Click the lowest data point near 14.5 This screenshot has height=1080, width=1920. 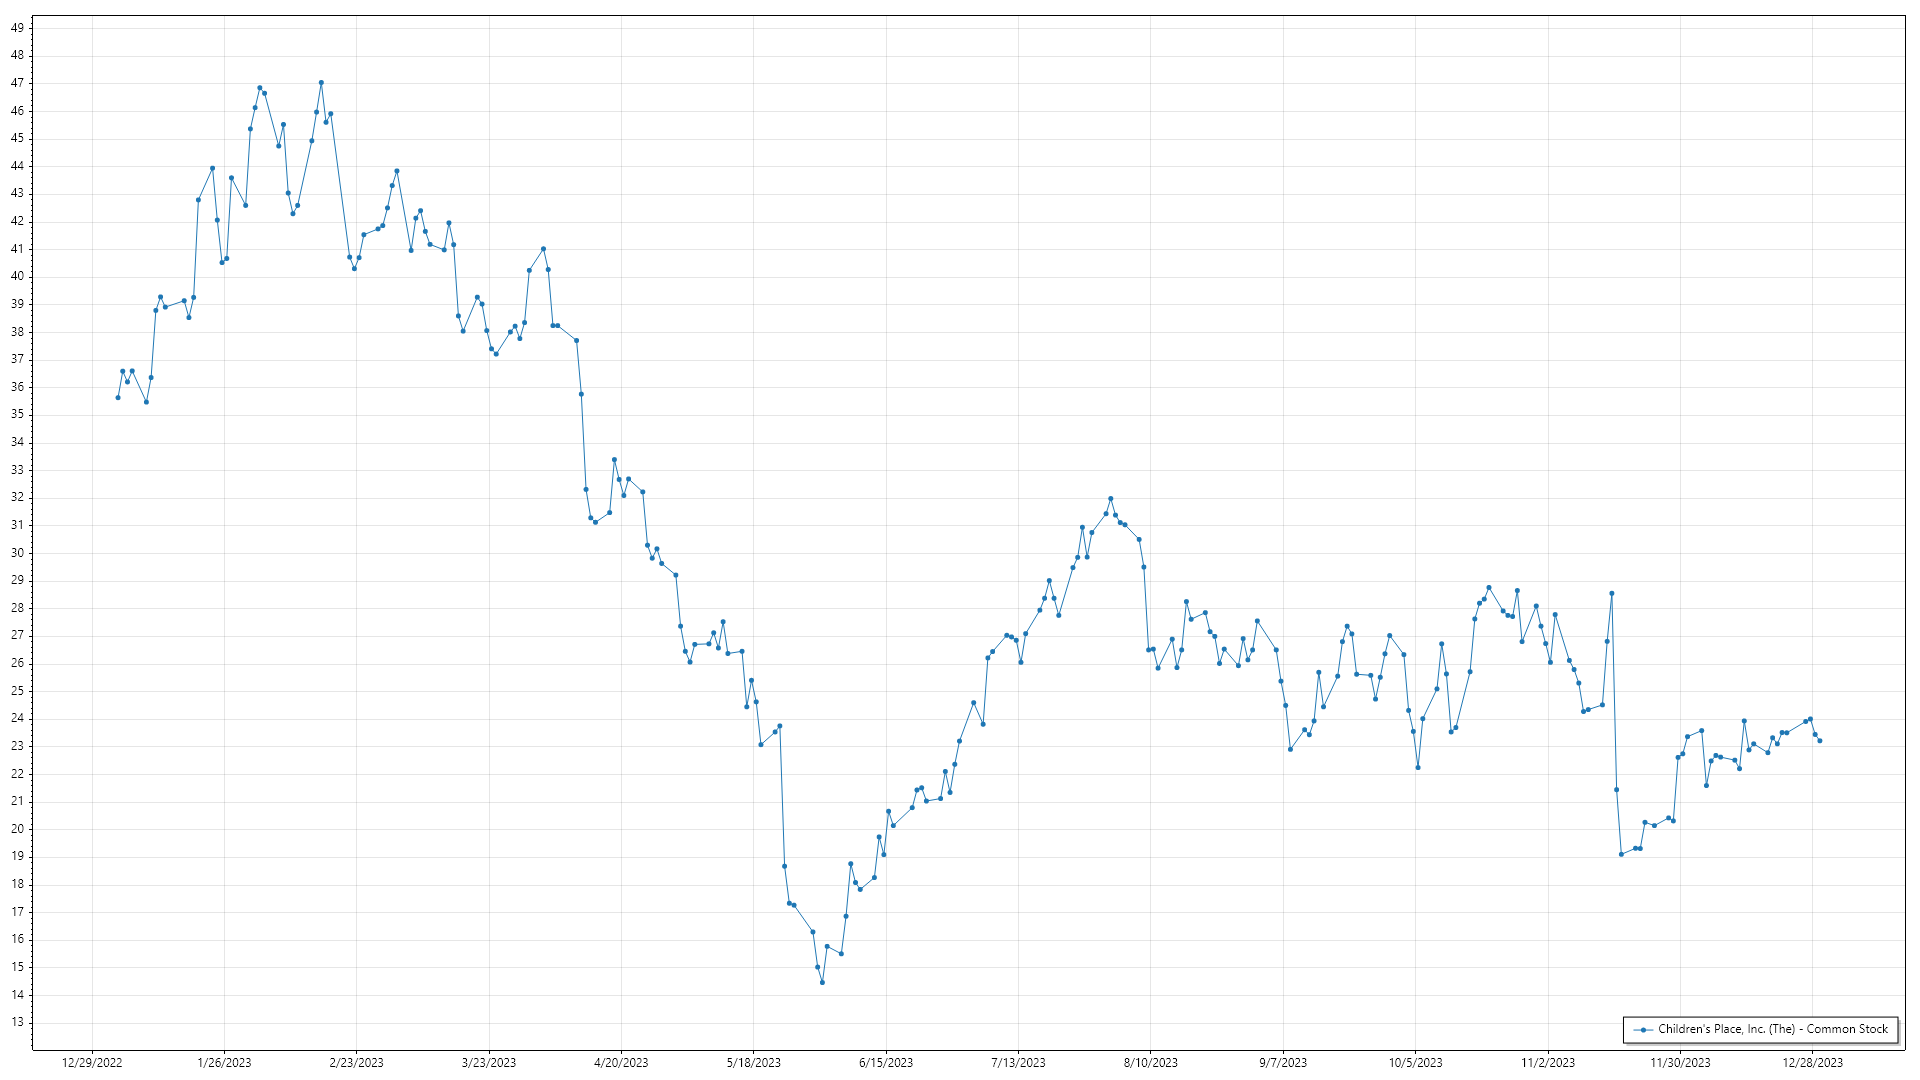(822, 982)
